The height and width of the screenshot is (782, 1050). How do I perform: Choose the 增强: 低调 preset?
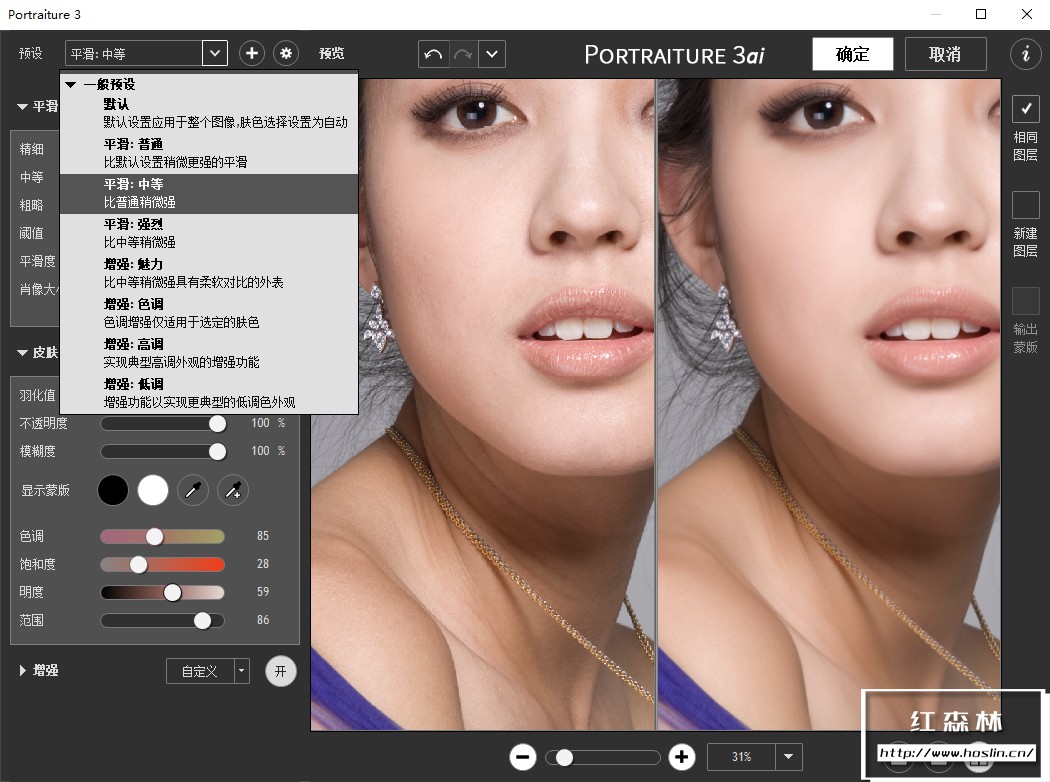(209, 394)
